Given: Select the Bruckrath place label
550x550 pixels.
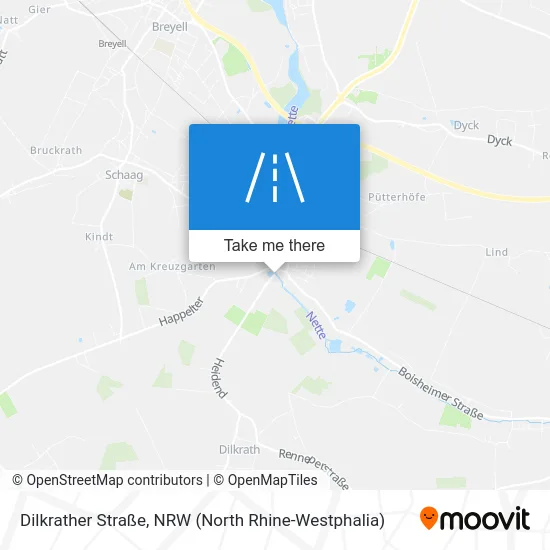Looking at the screenshot, I should pyautogui.click(x=56, y=150).
